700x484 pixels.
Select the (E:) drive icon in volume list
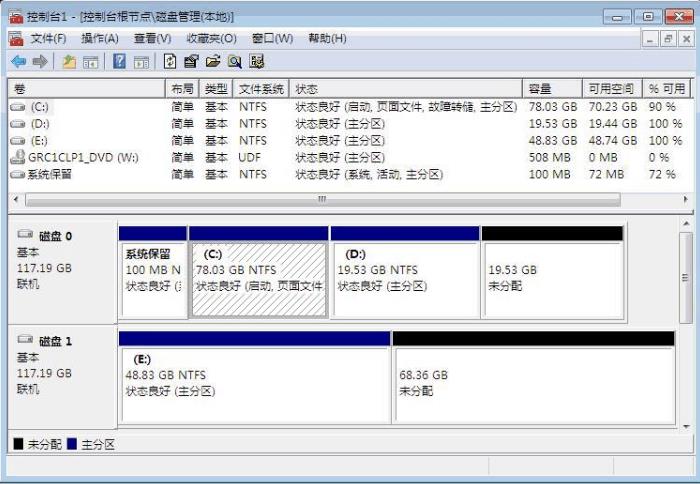pos(18,141)
